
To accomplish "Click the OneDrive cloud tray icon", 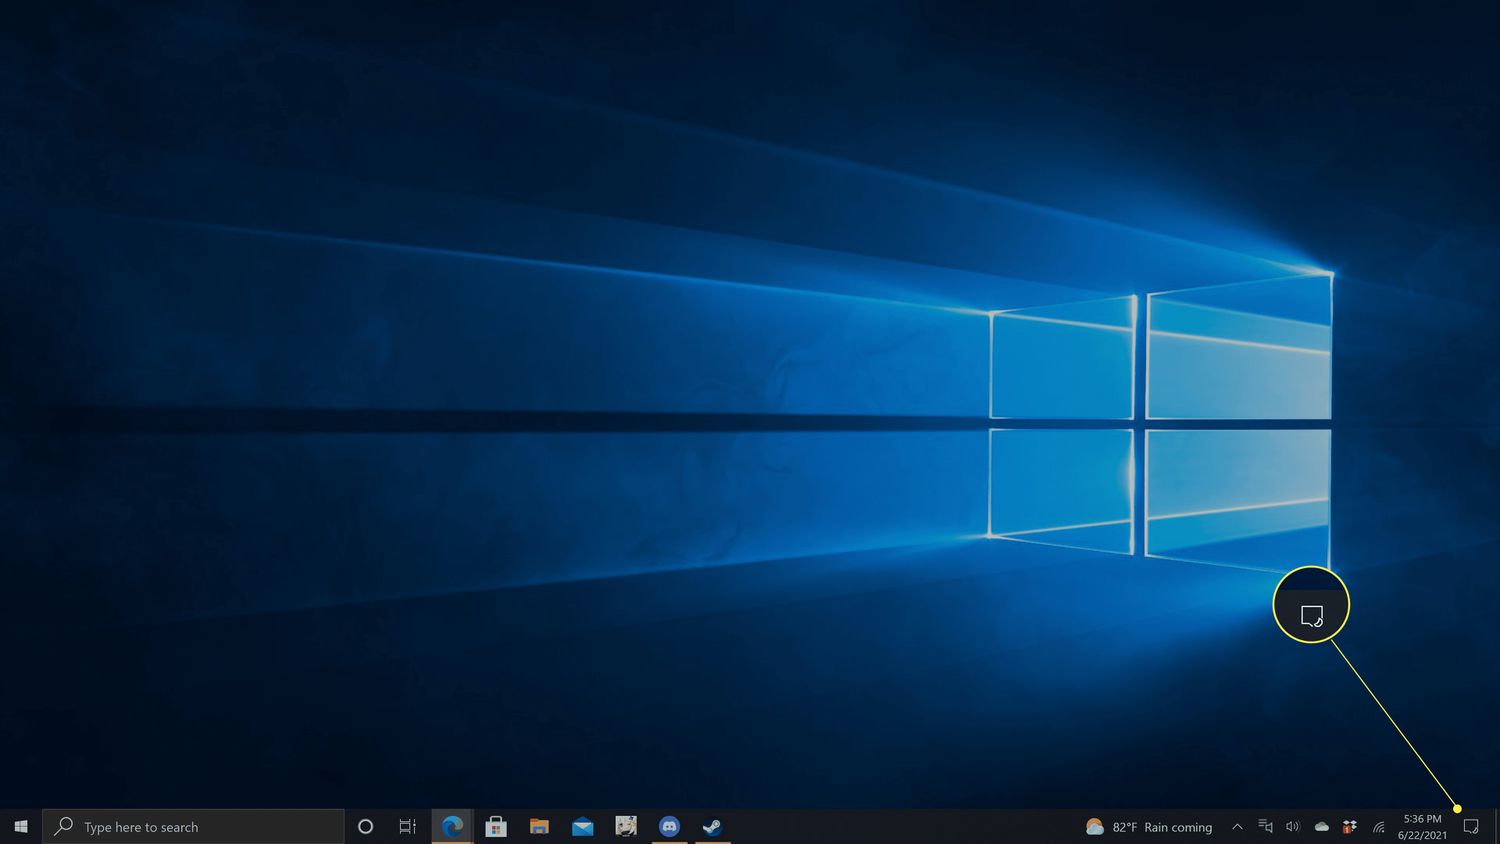I will point(1321,827).
